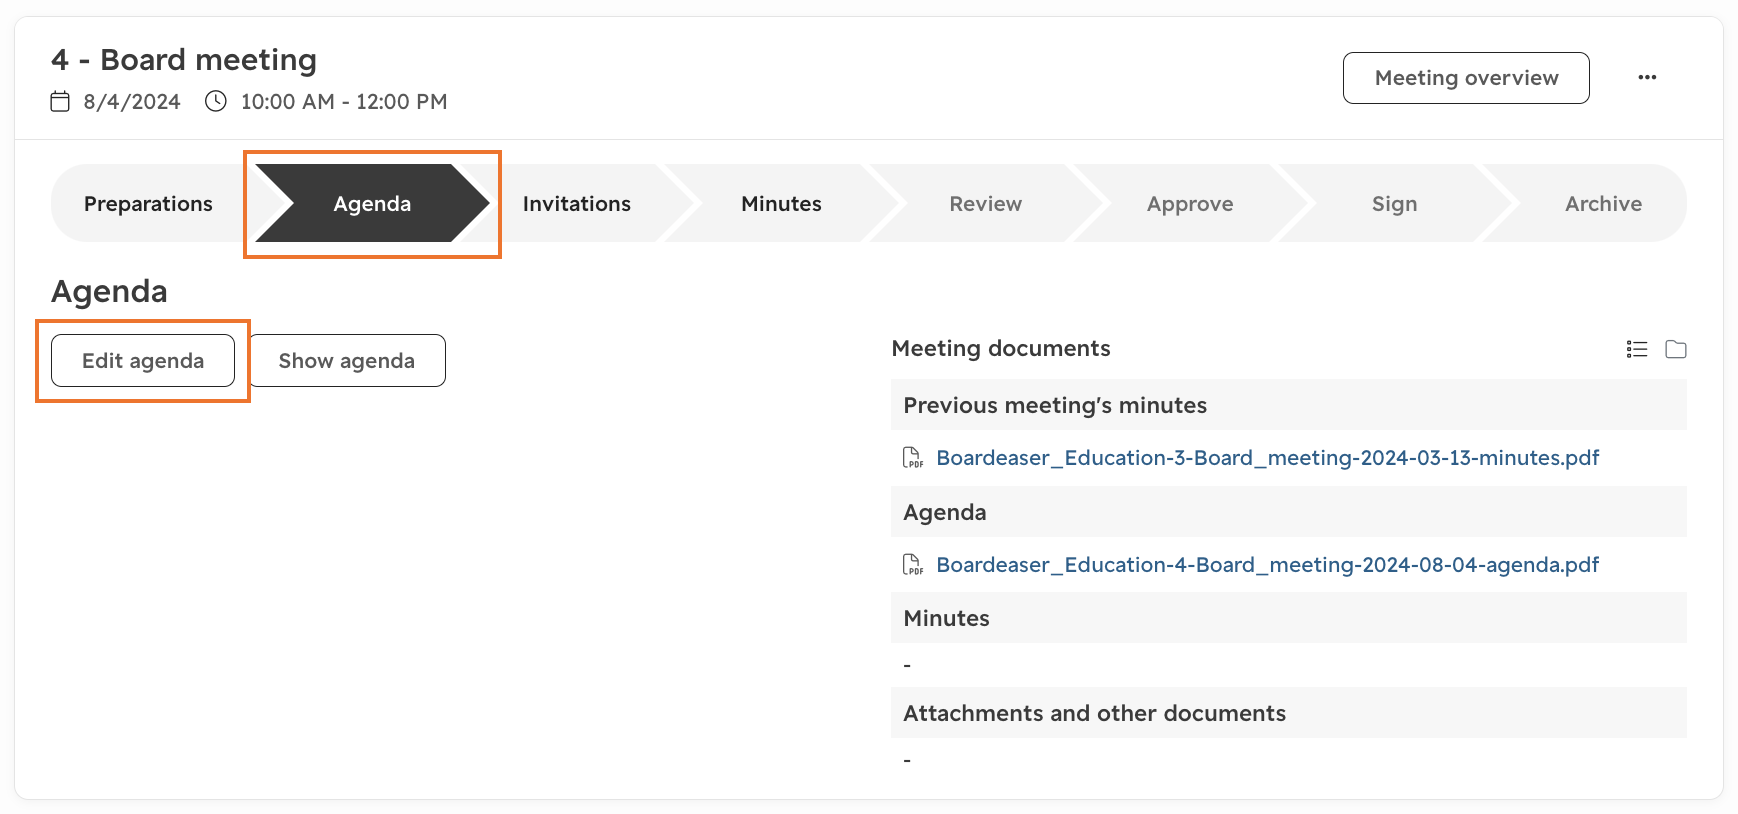Image resolution: width=1738 pixels, height=814 pixels.
Task: Click the PDF icon beside the 2024-08-04 agenda file
Action: (x=913, y=565)
